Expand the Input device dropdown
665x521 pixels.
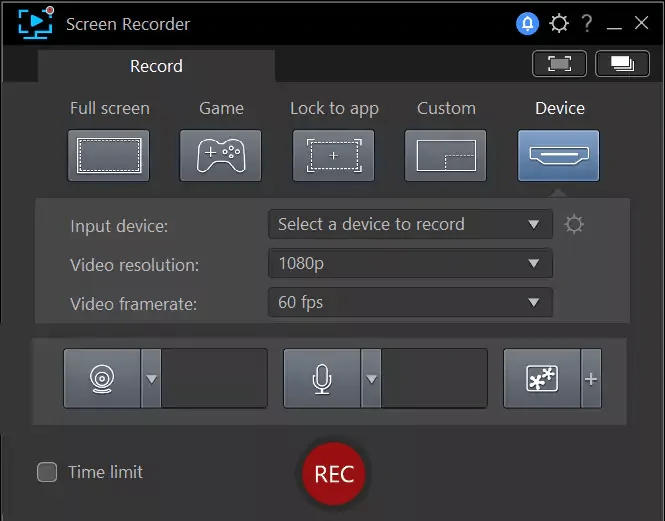click(410, 224)
